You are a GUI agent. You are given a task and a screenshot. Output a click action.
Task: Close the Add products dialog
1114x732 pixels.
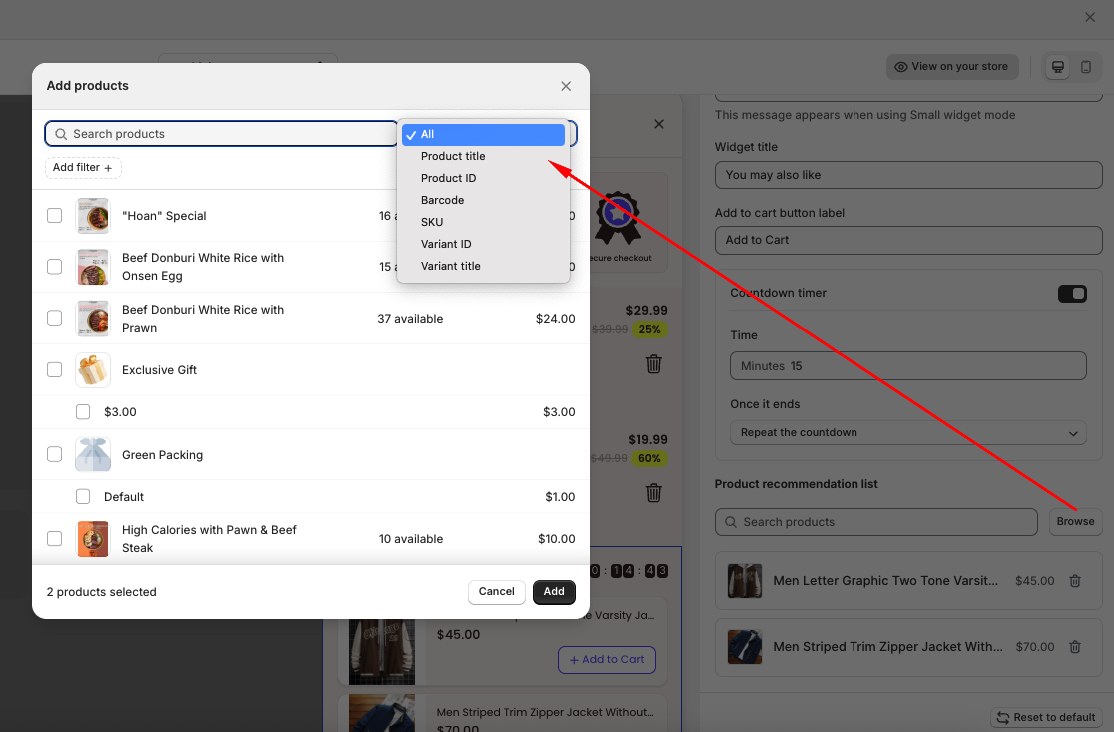point(566,86)
